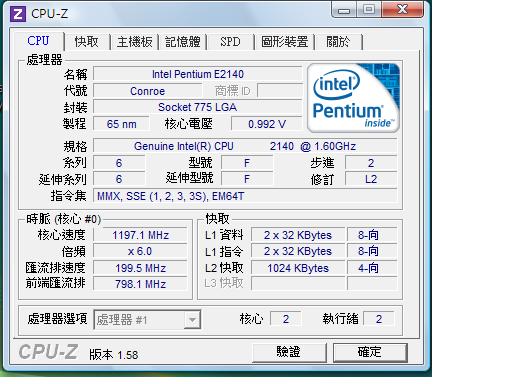Click the L2 快取 4-向 associativity value
Screen dimensions: 512x384
tap(372, 268)
